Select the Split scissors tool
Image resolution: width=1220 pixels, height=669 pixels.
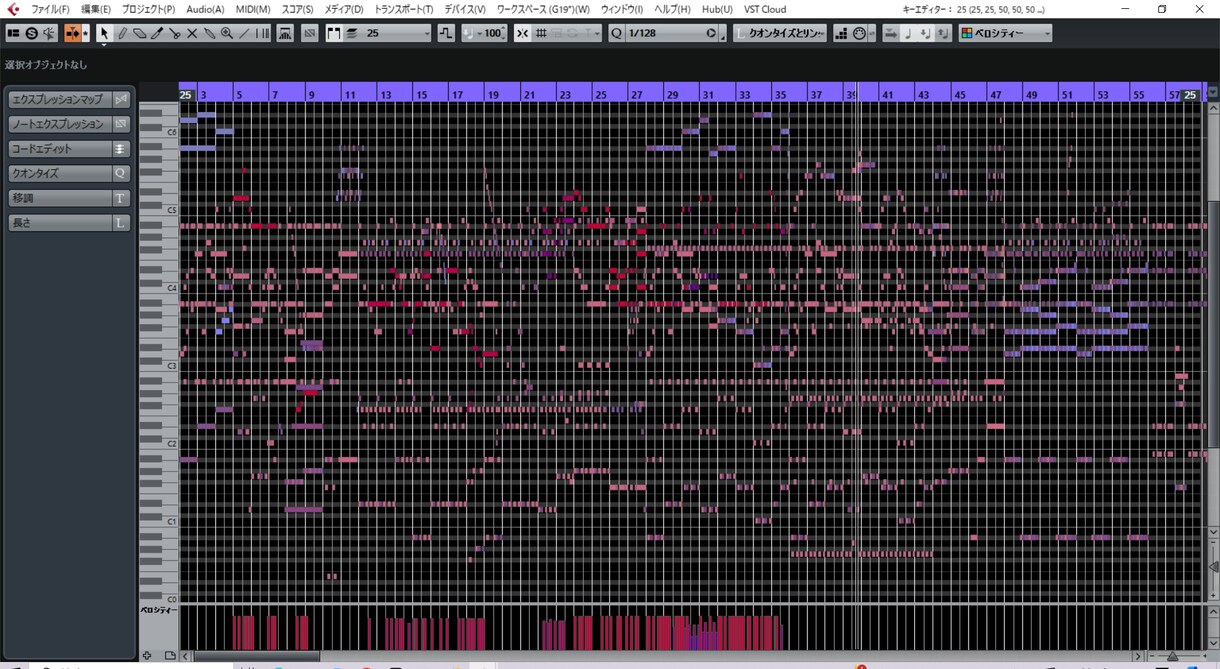174,33
